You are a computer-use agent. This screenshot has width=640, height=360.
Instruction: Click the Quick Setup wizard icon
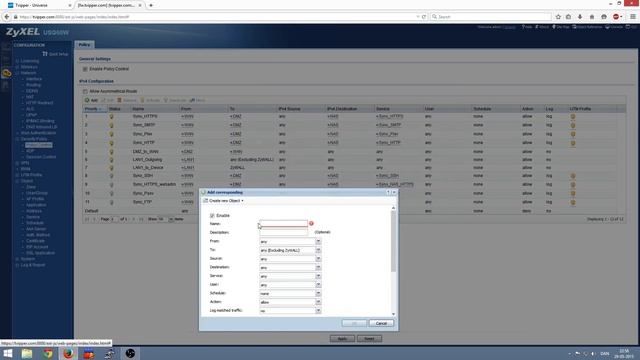point(45,54)
